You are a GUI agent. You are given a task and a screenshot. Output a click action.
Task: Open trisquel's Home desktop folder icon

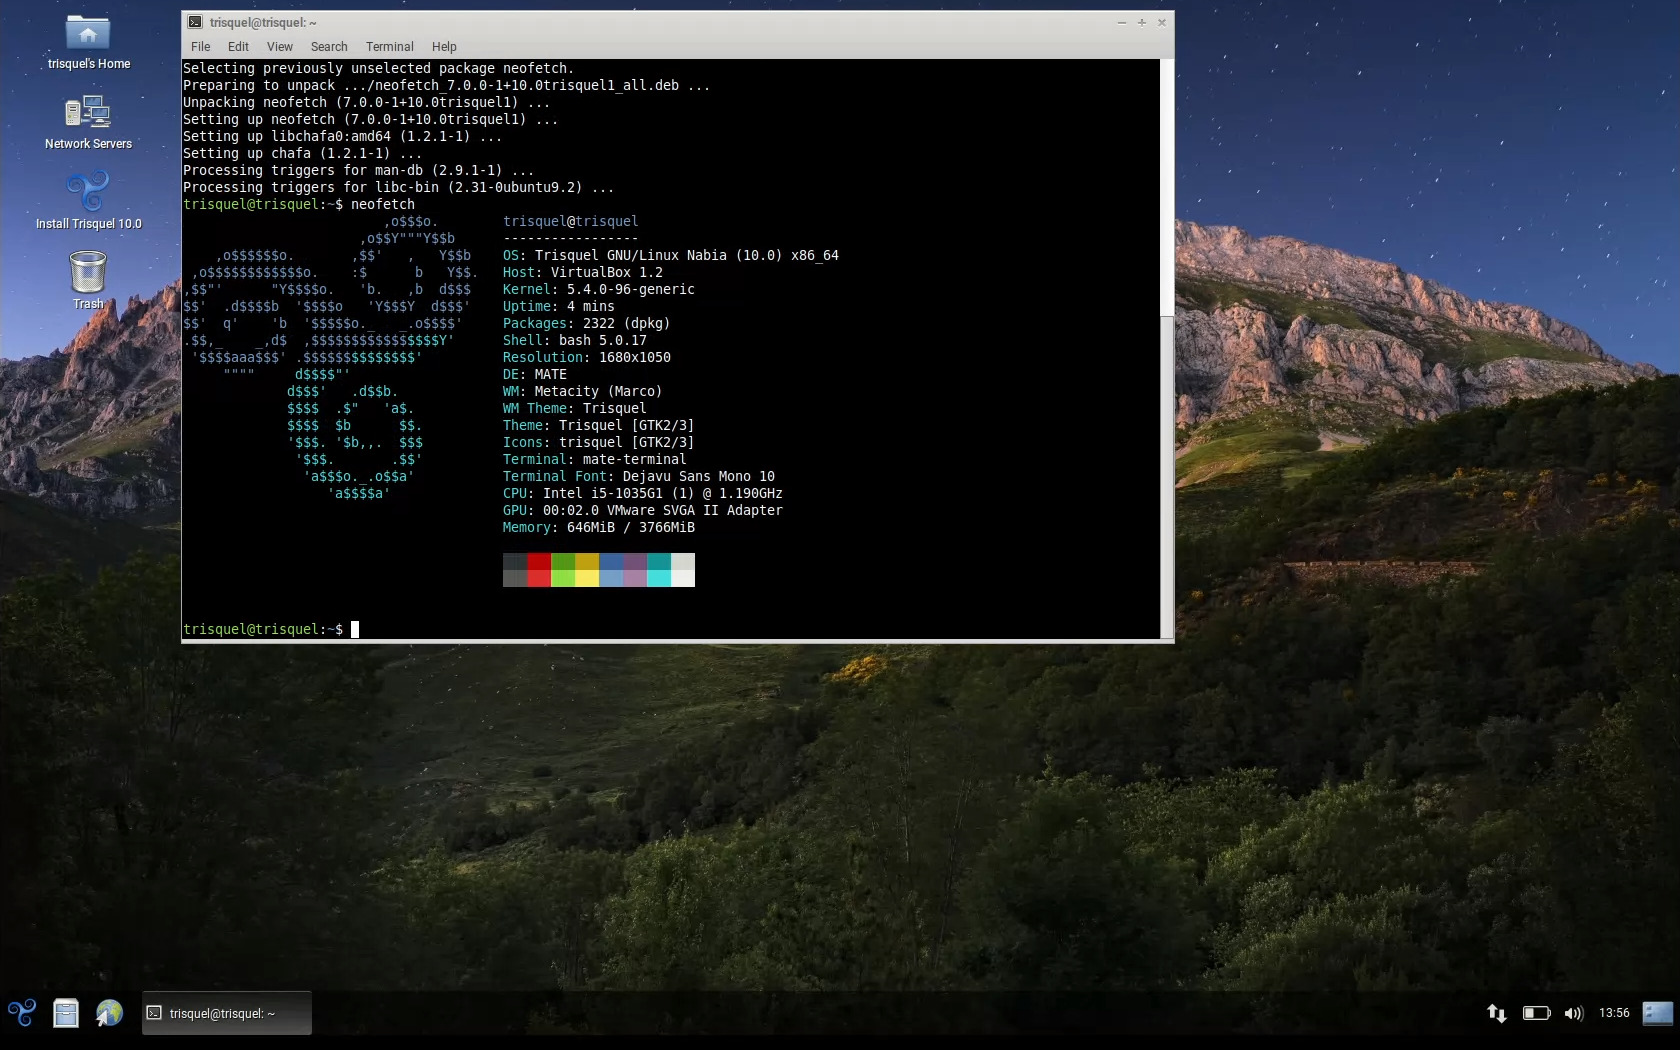pyautogui.click(x=88, y=34)
